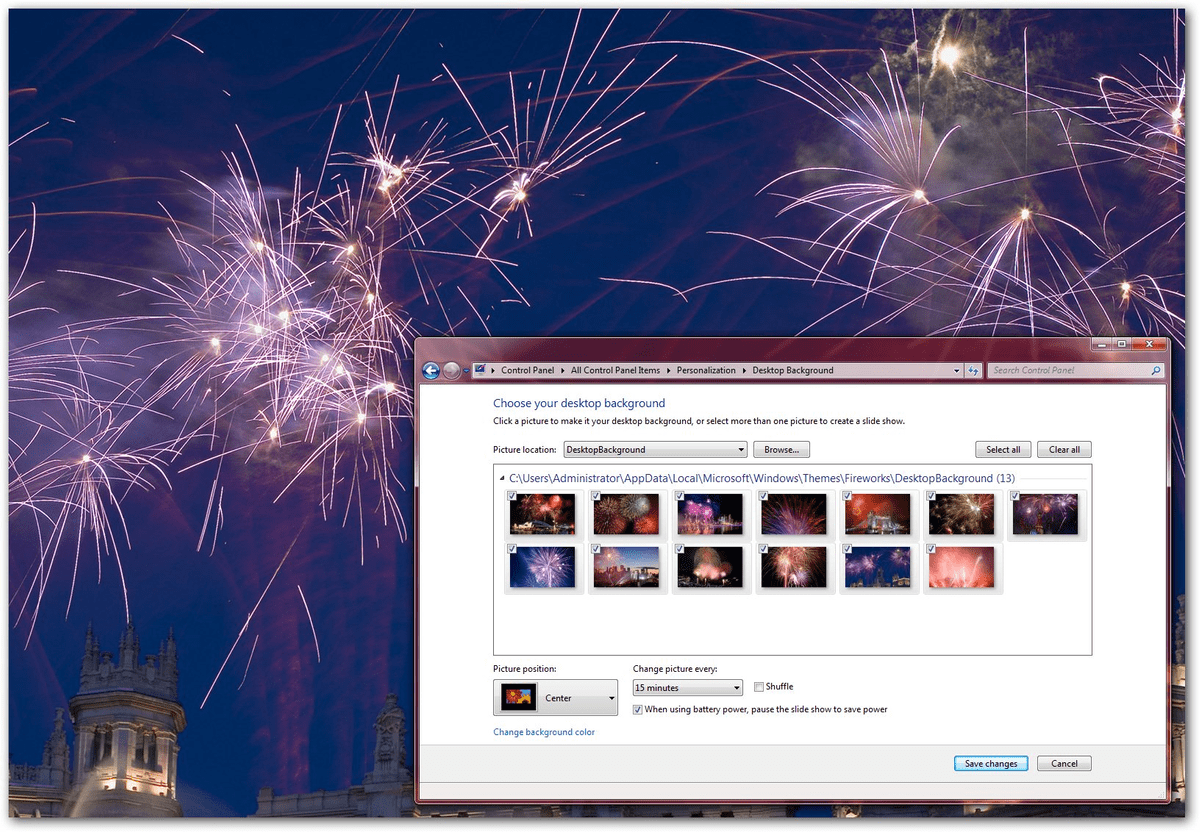Enable the Shuffle checkbox
This screenshot has height=832, width=1200.
758,686
